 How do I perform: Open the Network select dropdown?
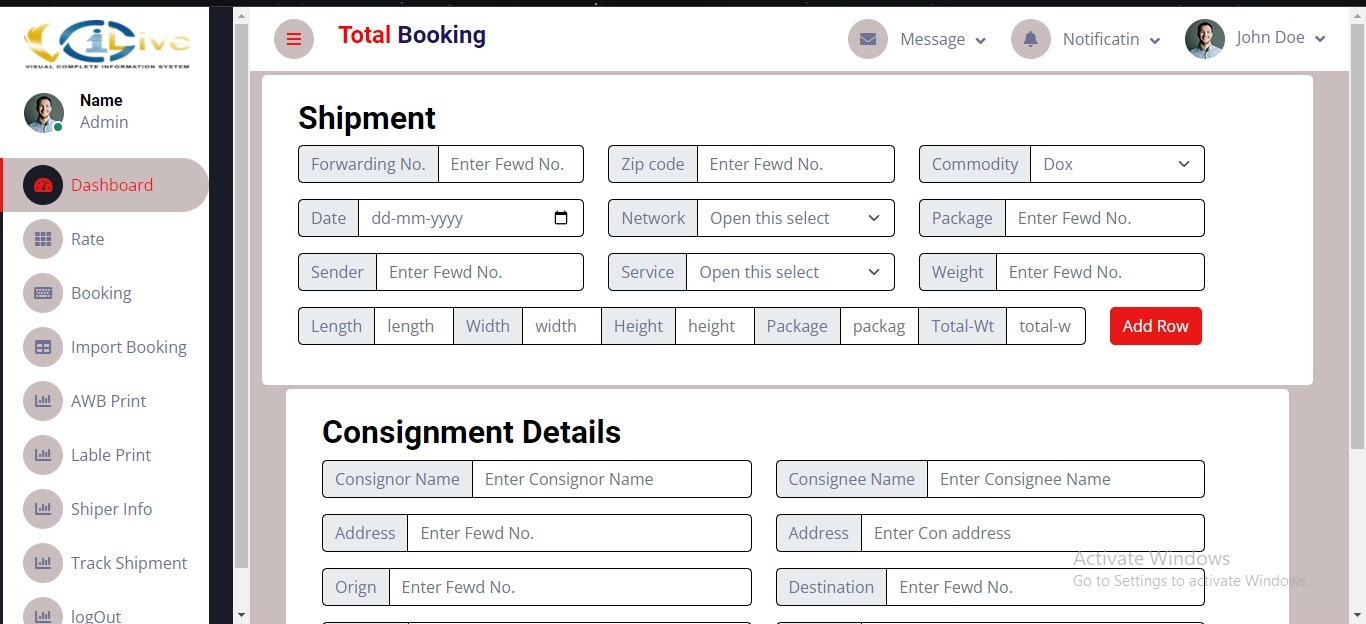[x=795, y=218]
